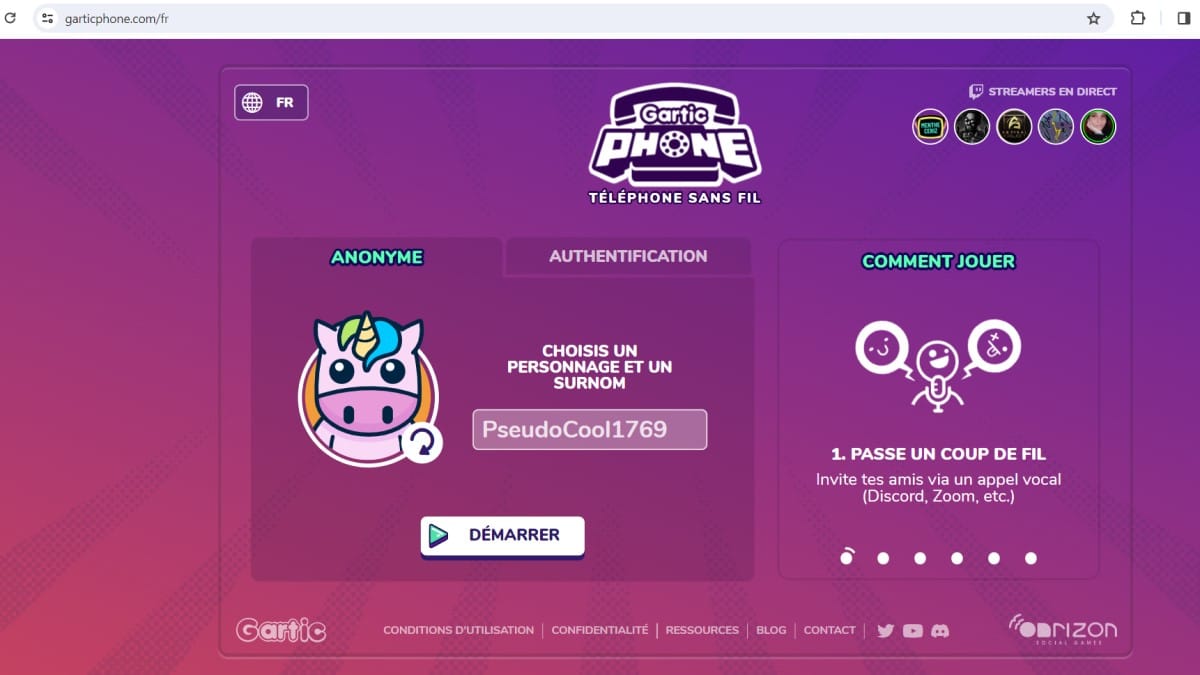1200x675 pixels.
Task: Select the fourth how-to-play slide dot
Action: point(957,558)
